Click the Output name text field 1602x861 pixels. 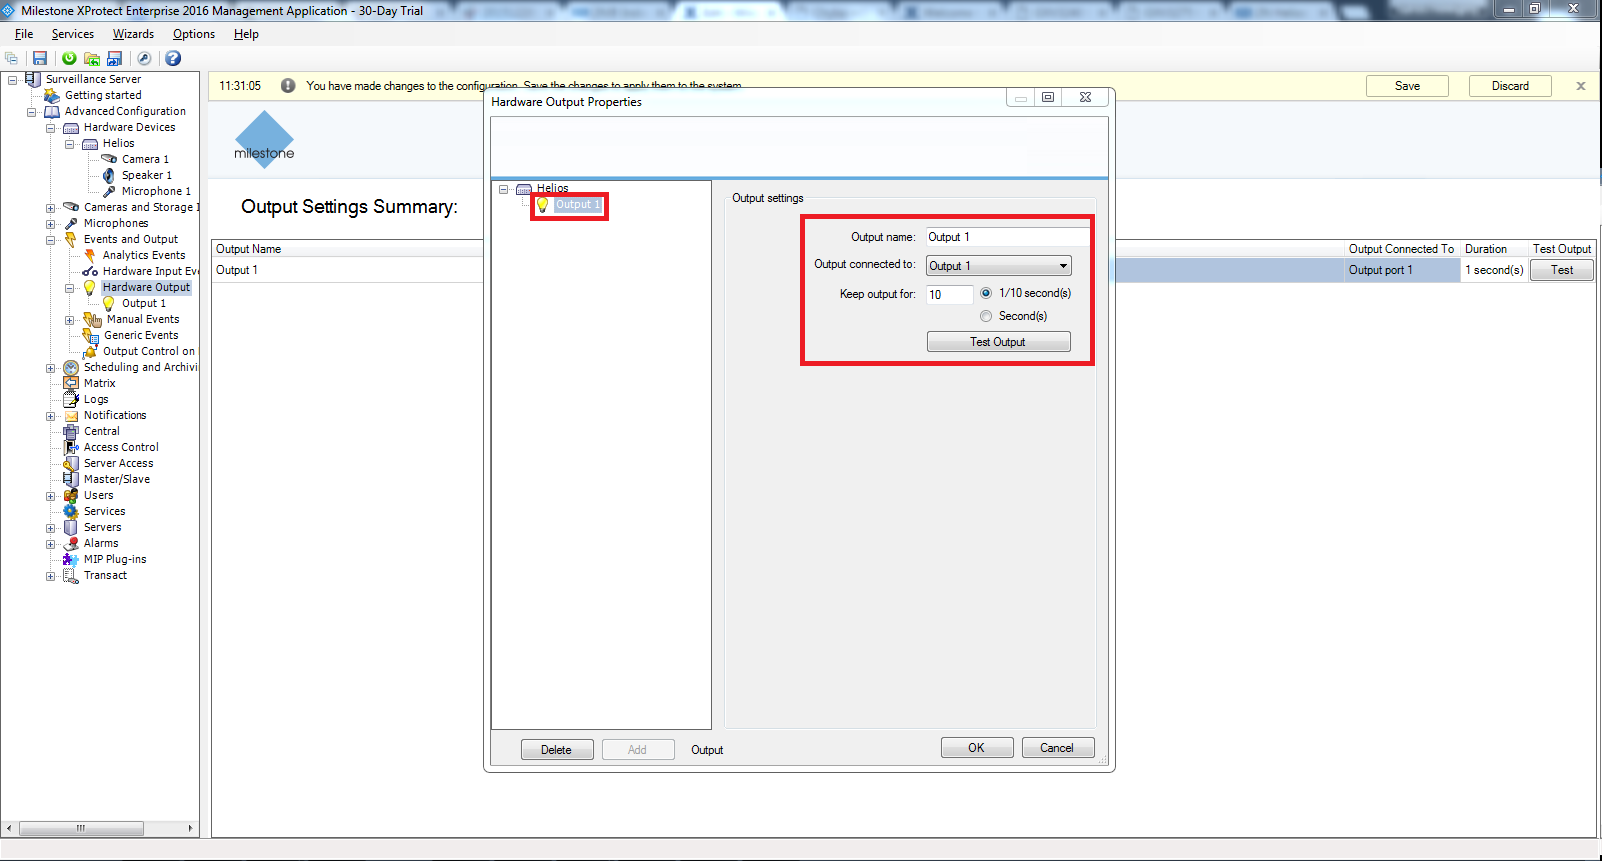1007,237
